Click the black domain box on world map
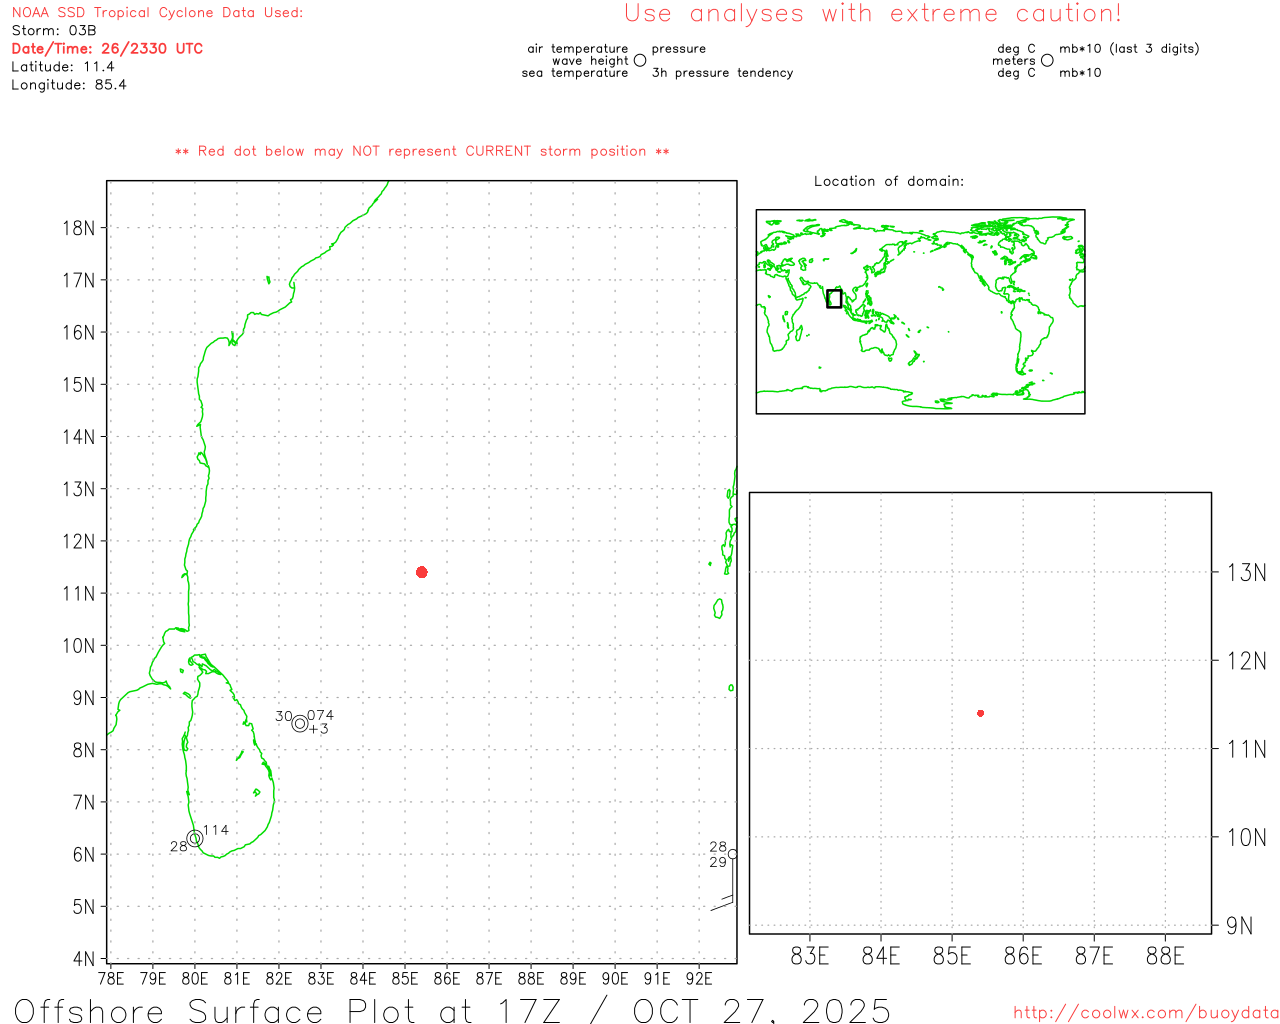The height and width of the screenshot is (1024, 1280). [834, 298]
